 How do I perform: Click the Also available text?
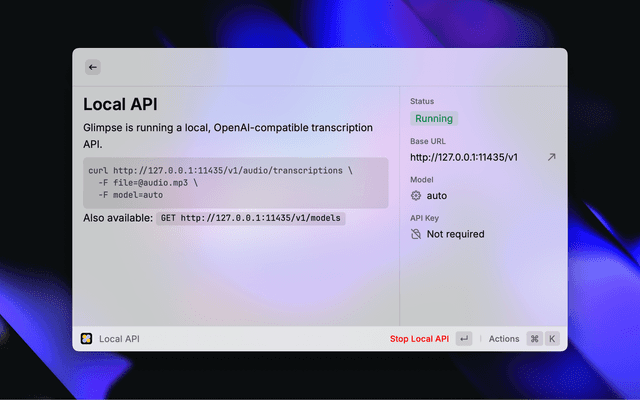[x=118, y=218]
